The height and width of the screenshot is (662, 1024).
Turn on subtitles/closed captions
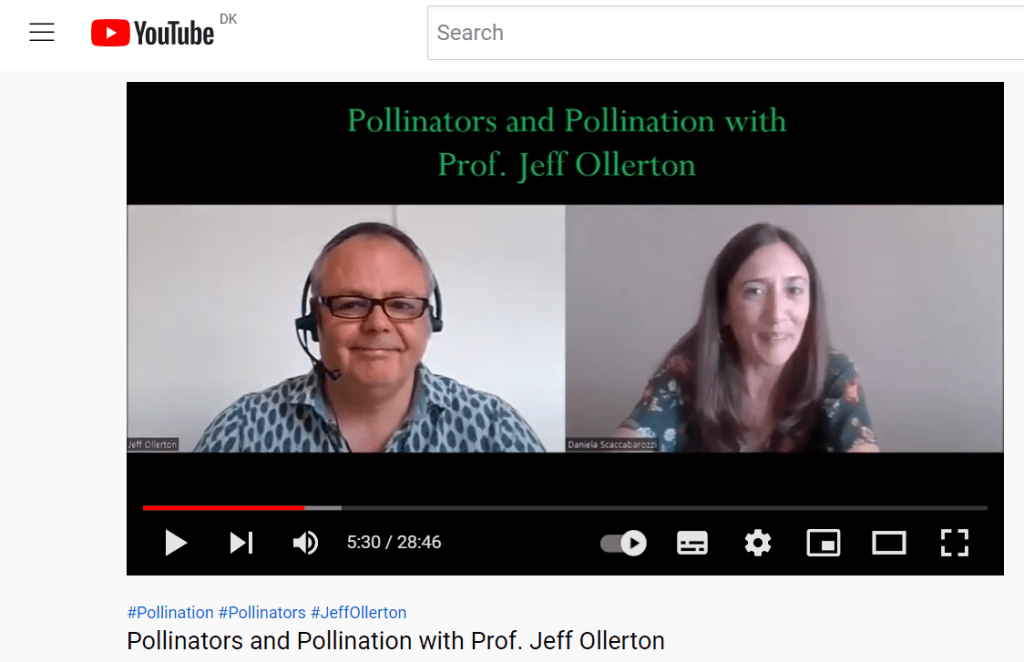(x=692, y=543)
